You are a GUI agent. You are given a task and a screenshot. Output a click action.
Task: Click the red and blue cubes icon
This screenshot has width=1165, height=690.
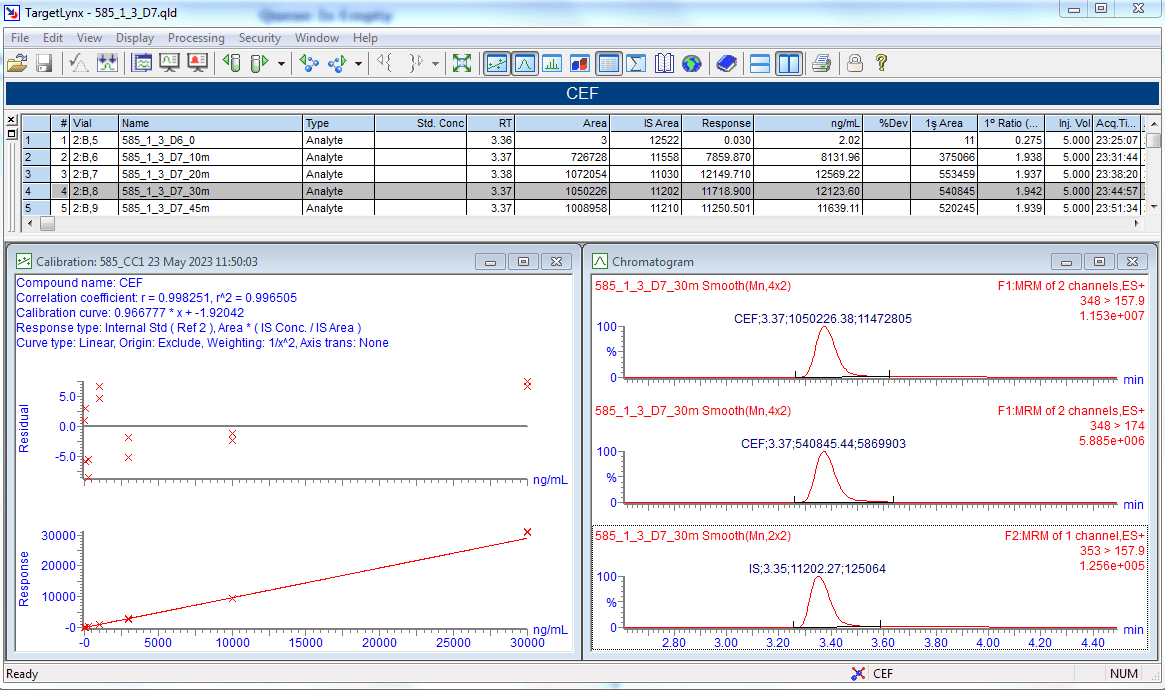580,64
